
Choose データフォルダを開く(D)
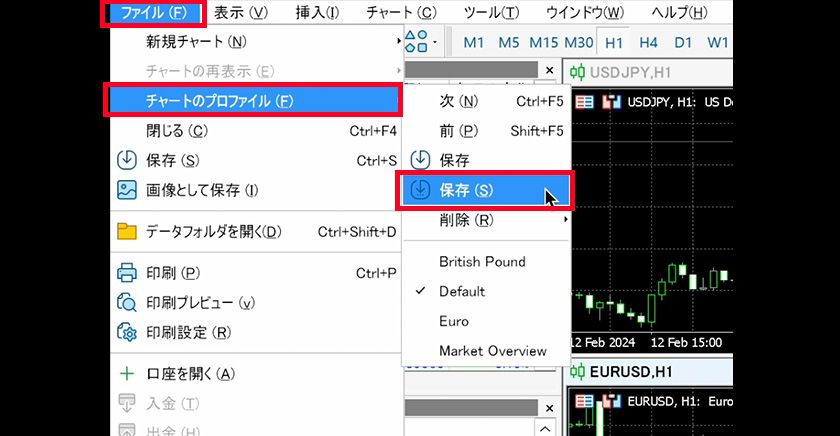(x=256, y=231)
